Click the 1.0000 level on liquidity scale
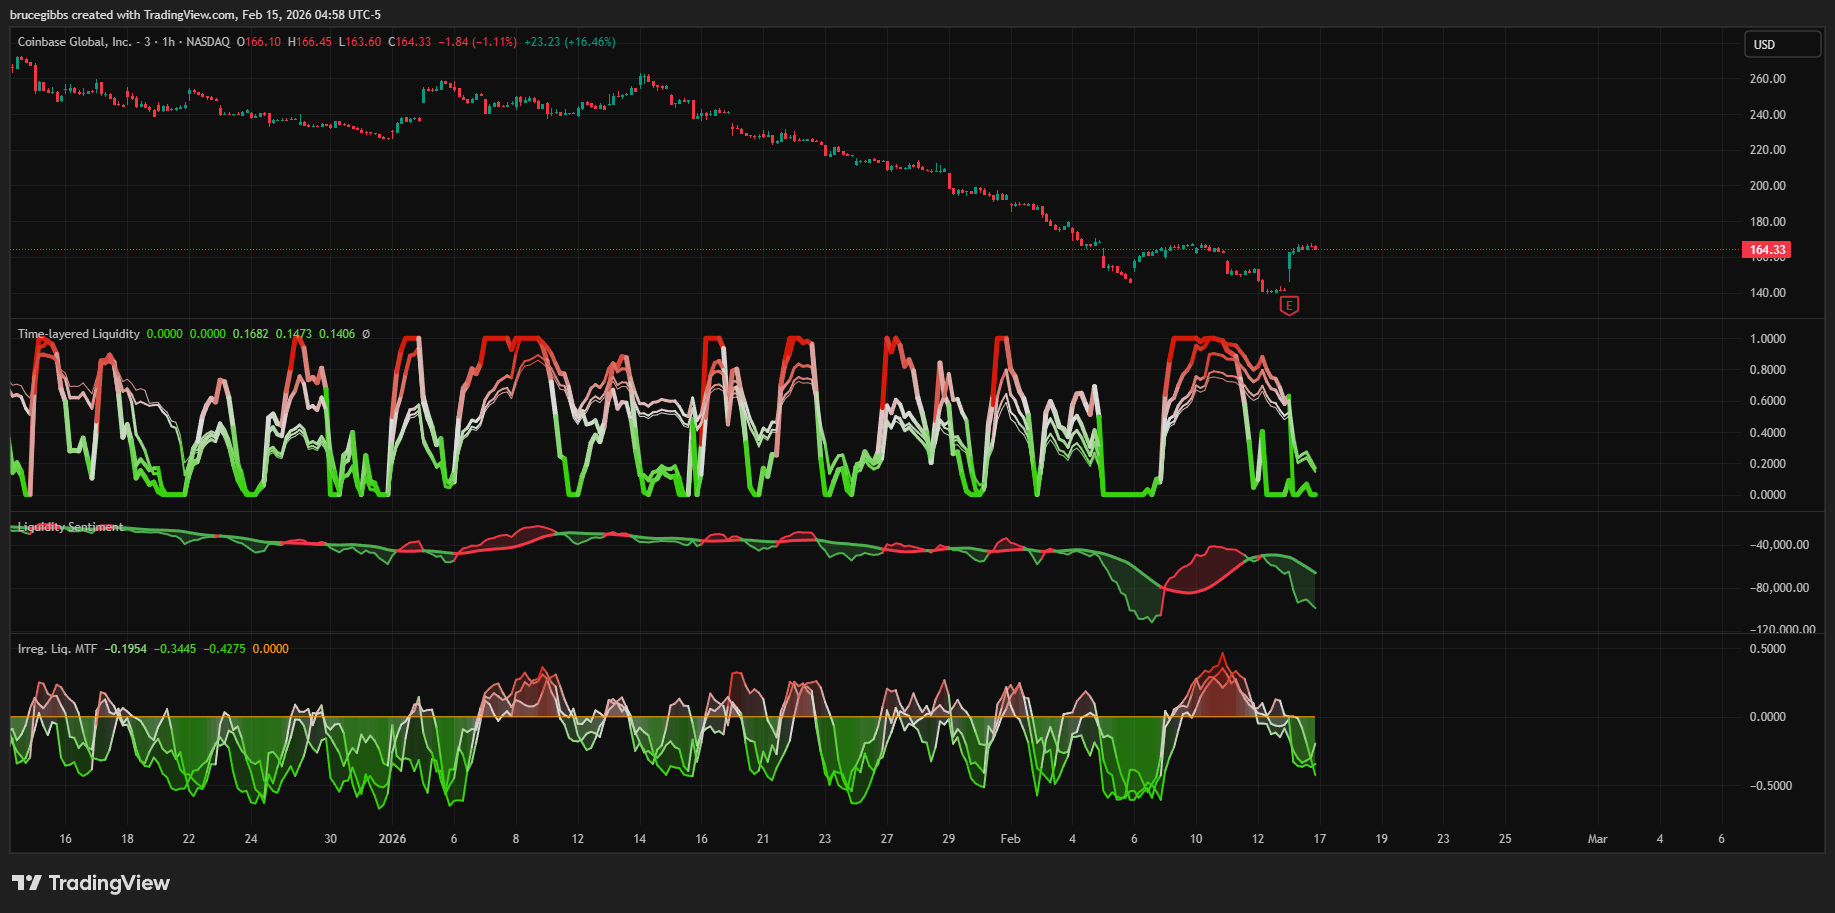This screenshot has width=1835, height=913. [1767, 339]
